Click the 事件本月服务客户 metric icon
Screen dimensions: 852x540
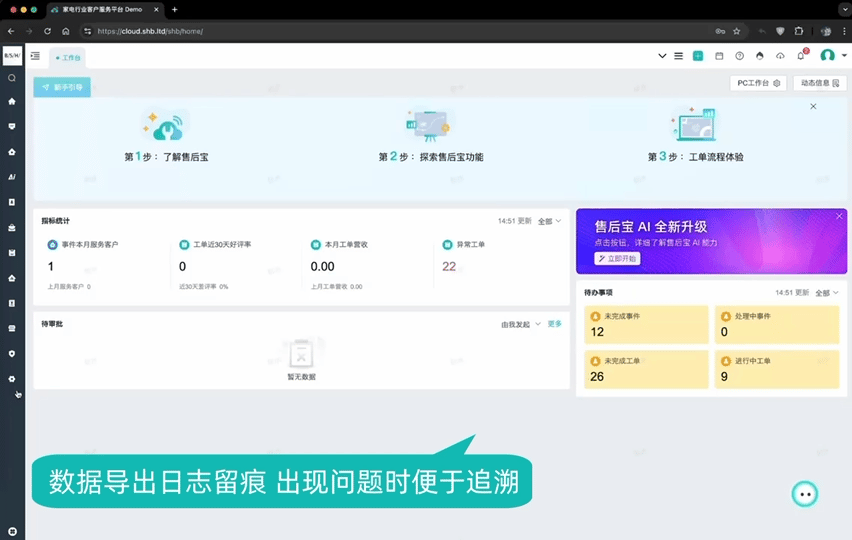click(x=52, y=245)
